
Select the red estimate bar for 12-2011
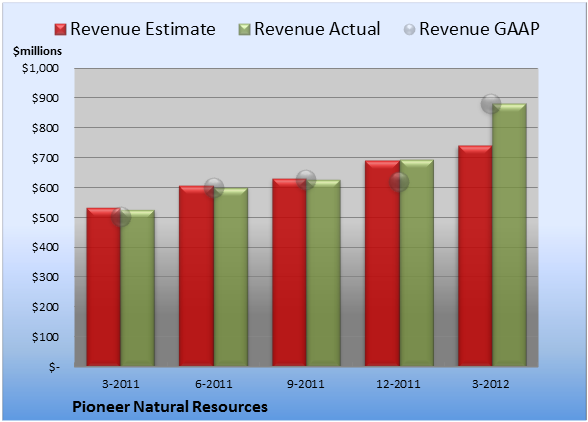[382, 263]
